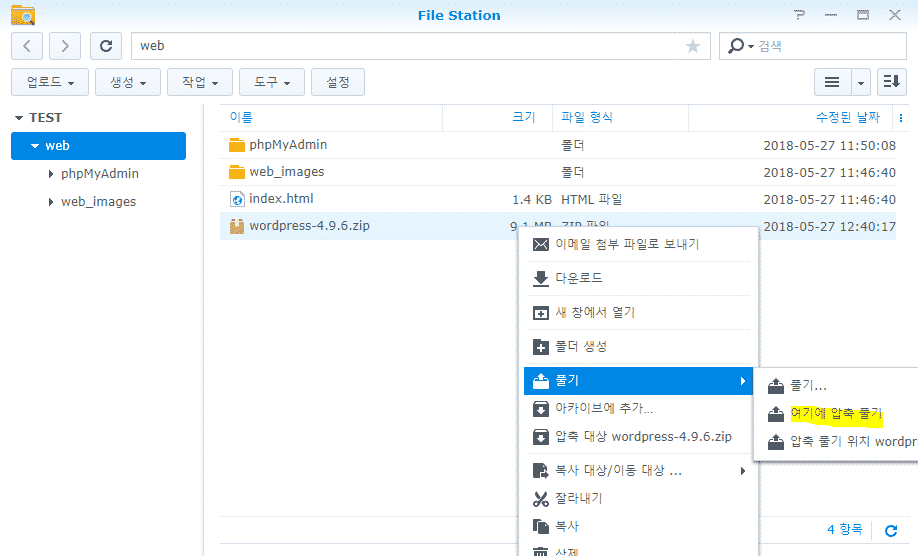Collapse the web folder tree arrow
The height and width of the screenshot is (556, 918).
35,146
